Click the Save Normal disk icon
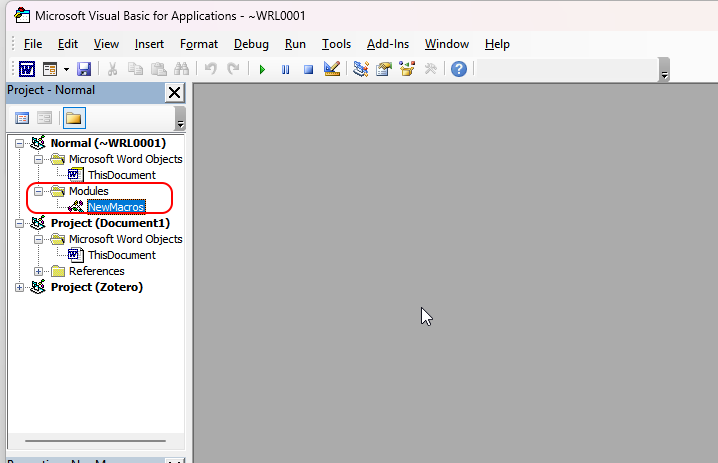 point(84,69)
